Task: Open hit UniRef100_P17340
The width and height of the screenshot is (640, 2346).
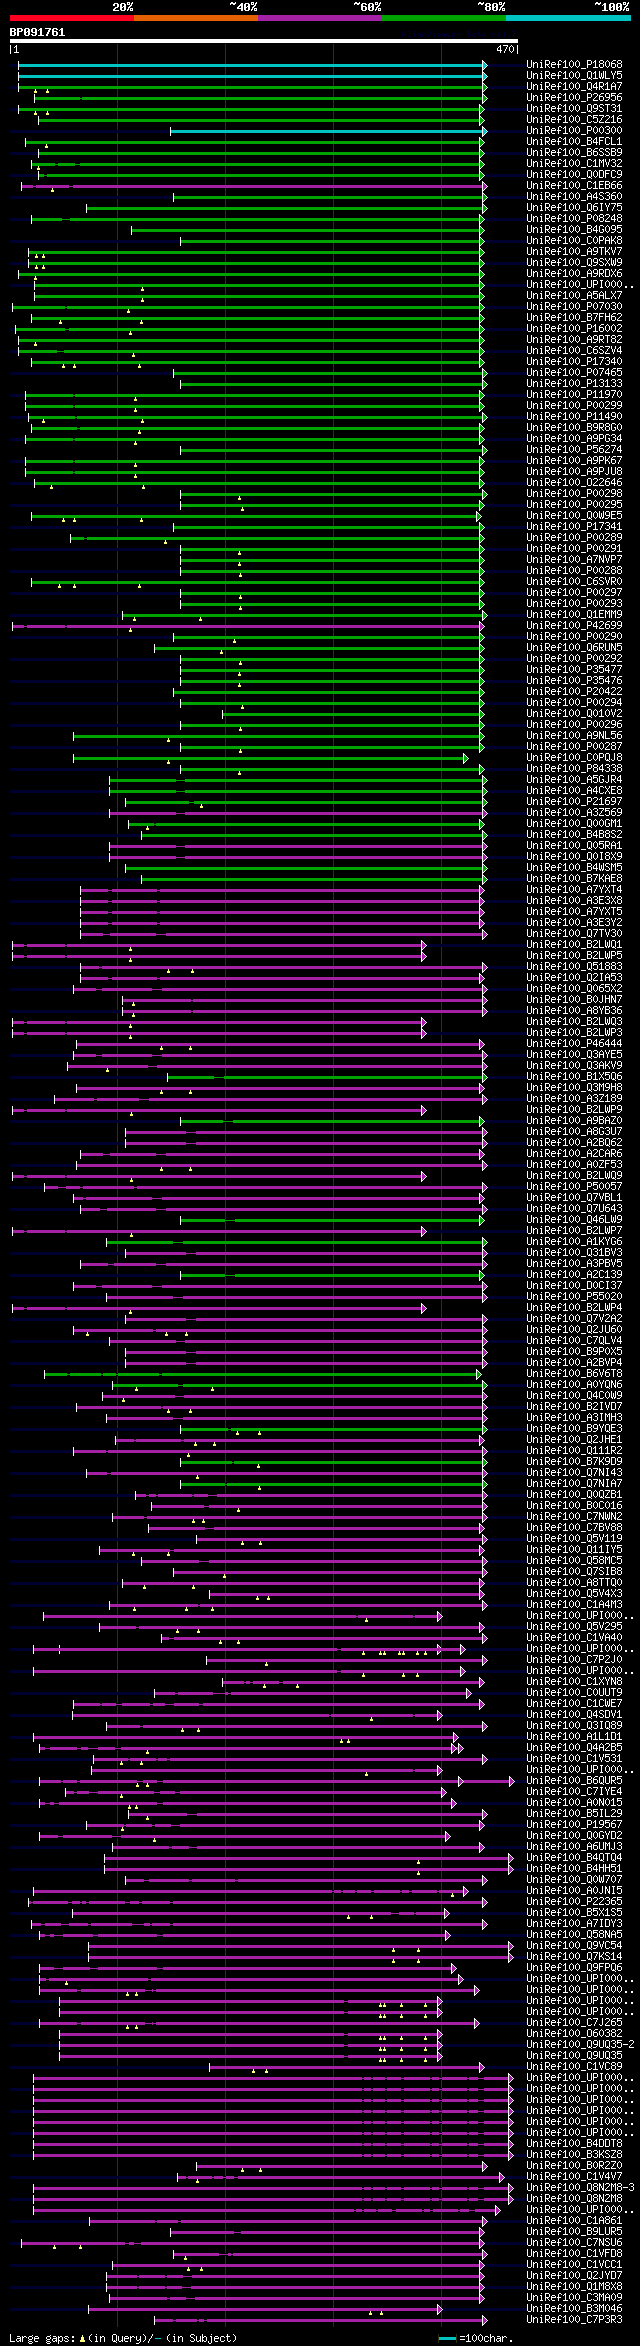Action: pyautogui.click(x=574, y=362)
